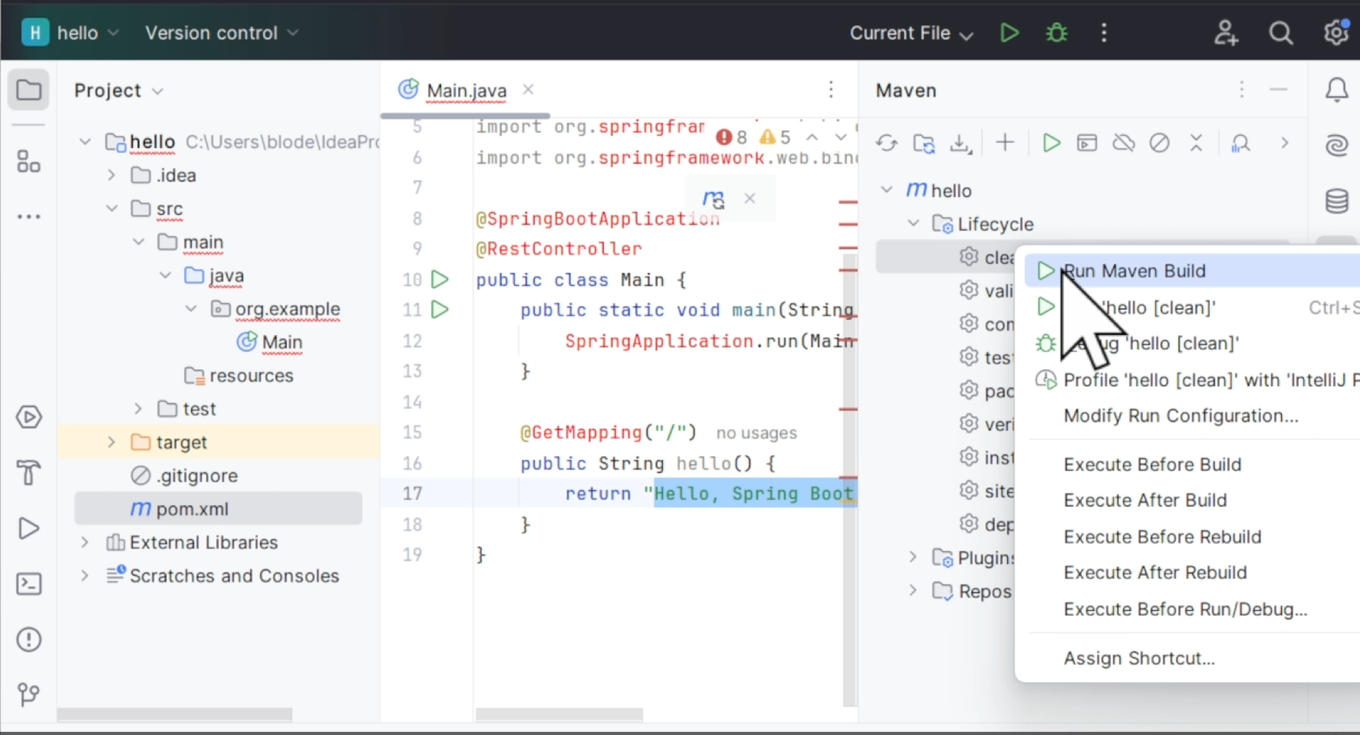Click the Maven Download Sources icon
1360x735 pixels.
click(x=960, y=143)
